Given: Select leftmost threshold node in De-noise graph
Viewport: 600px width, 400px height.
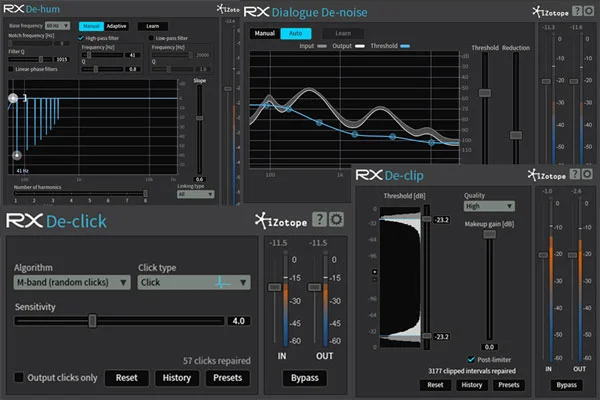Looking at the screenshot, I should [x=267, y=105].
